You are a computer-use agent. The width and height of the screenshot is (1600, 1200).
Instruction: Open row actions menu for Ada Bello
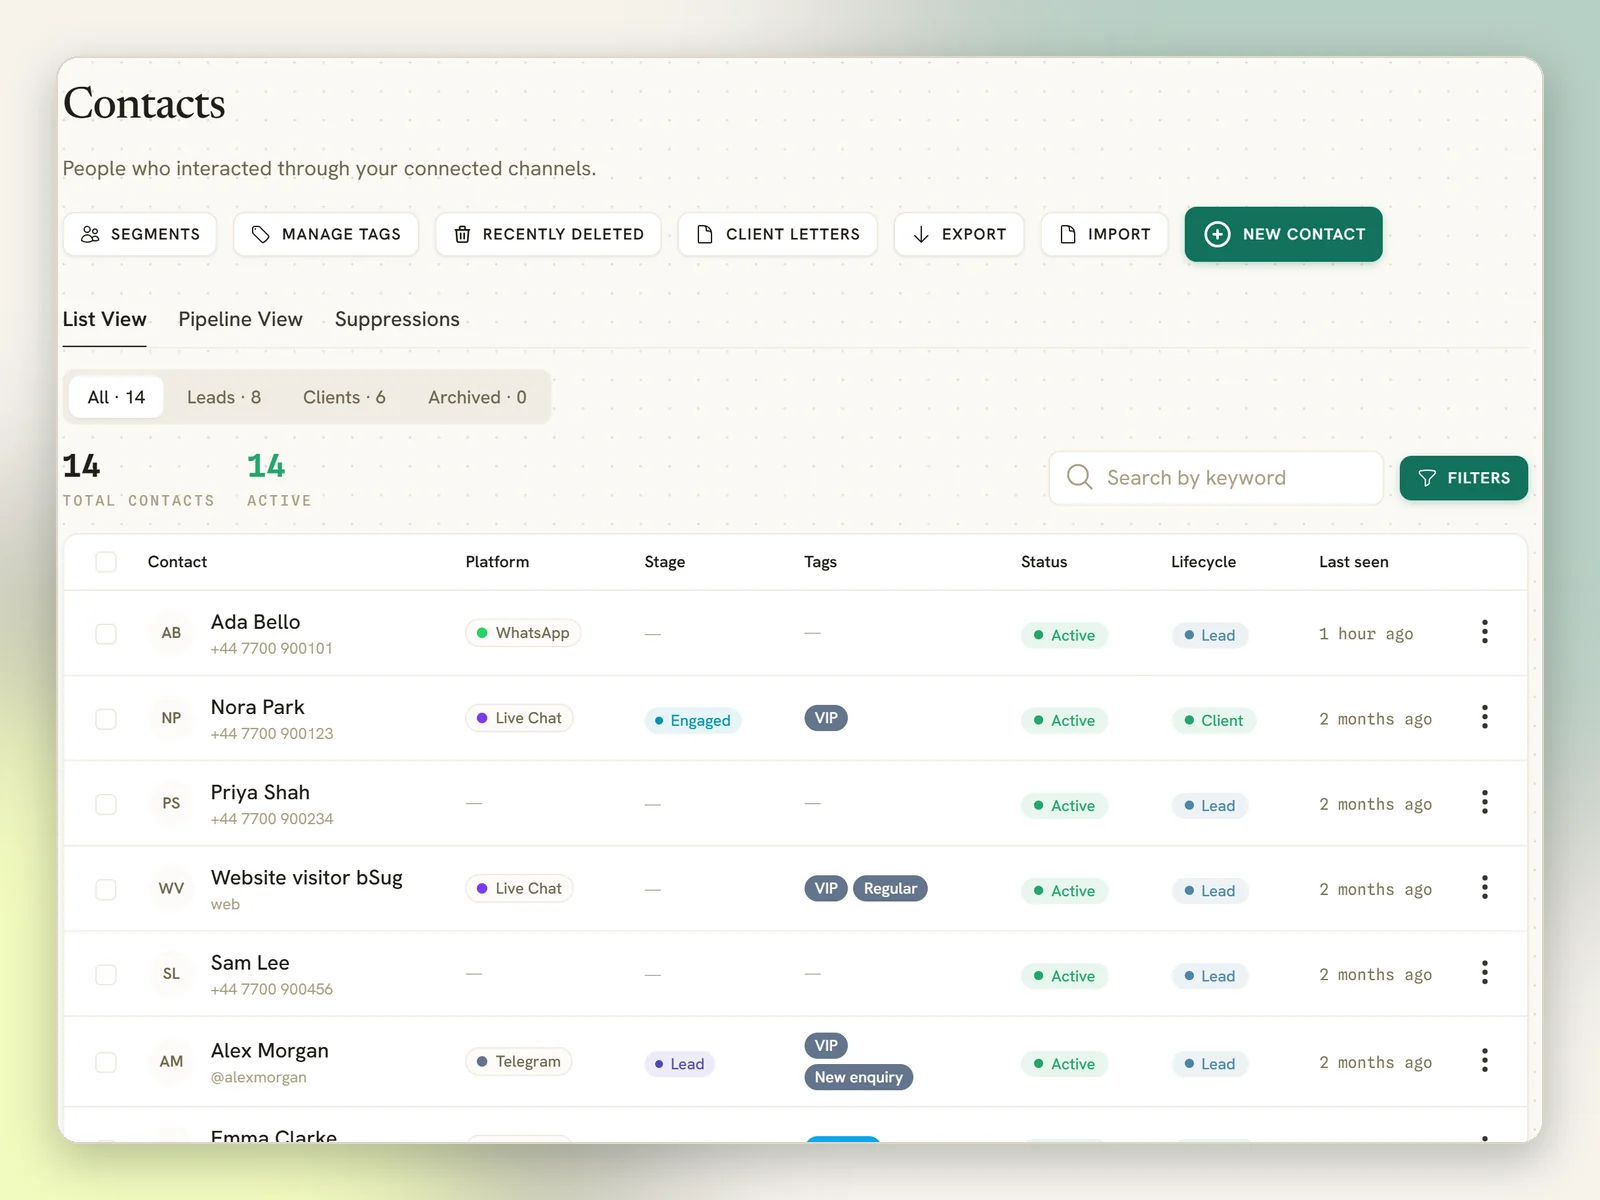(1485, 632)
